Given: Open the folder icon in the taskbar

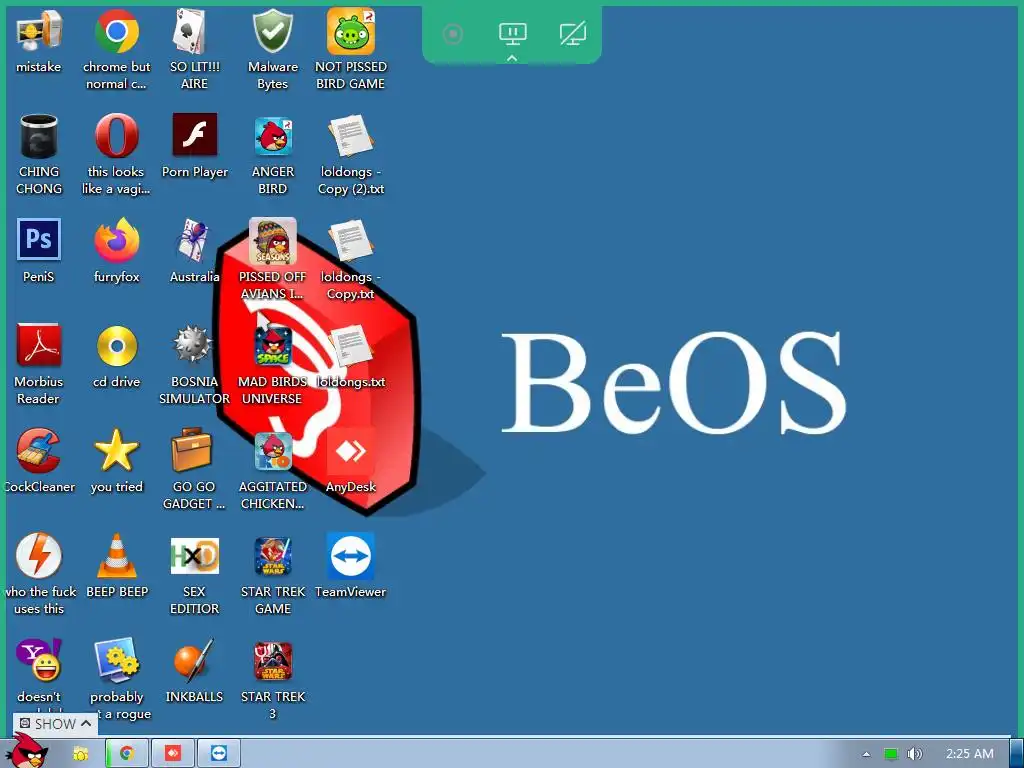Looking at the screenshot, I should (80, 754).
